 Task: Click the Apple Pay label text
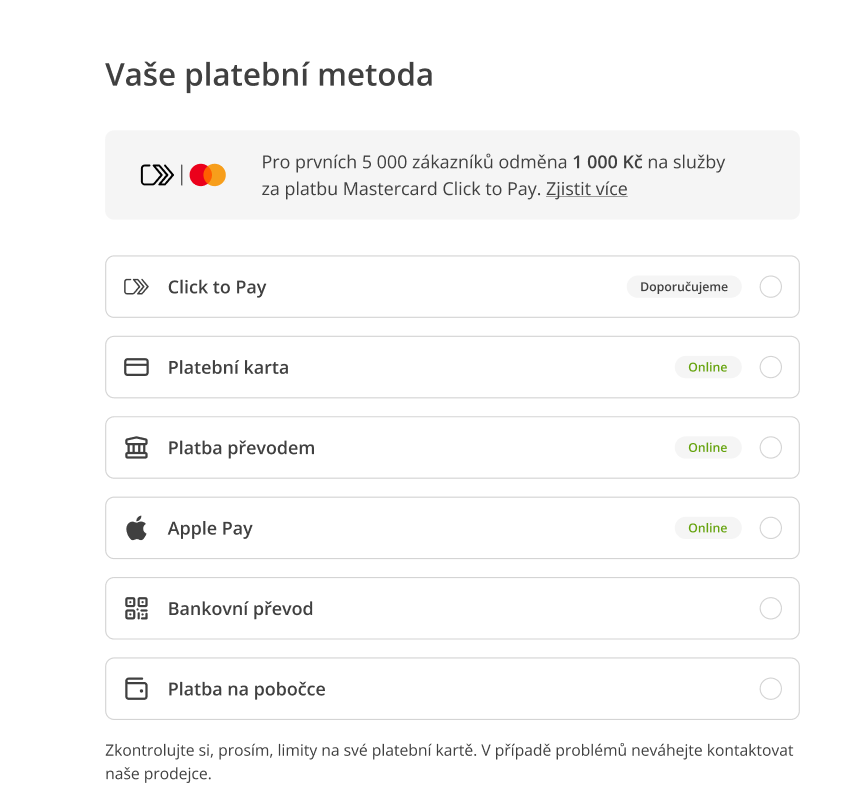210,528
